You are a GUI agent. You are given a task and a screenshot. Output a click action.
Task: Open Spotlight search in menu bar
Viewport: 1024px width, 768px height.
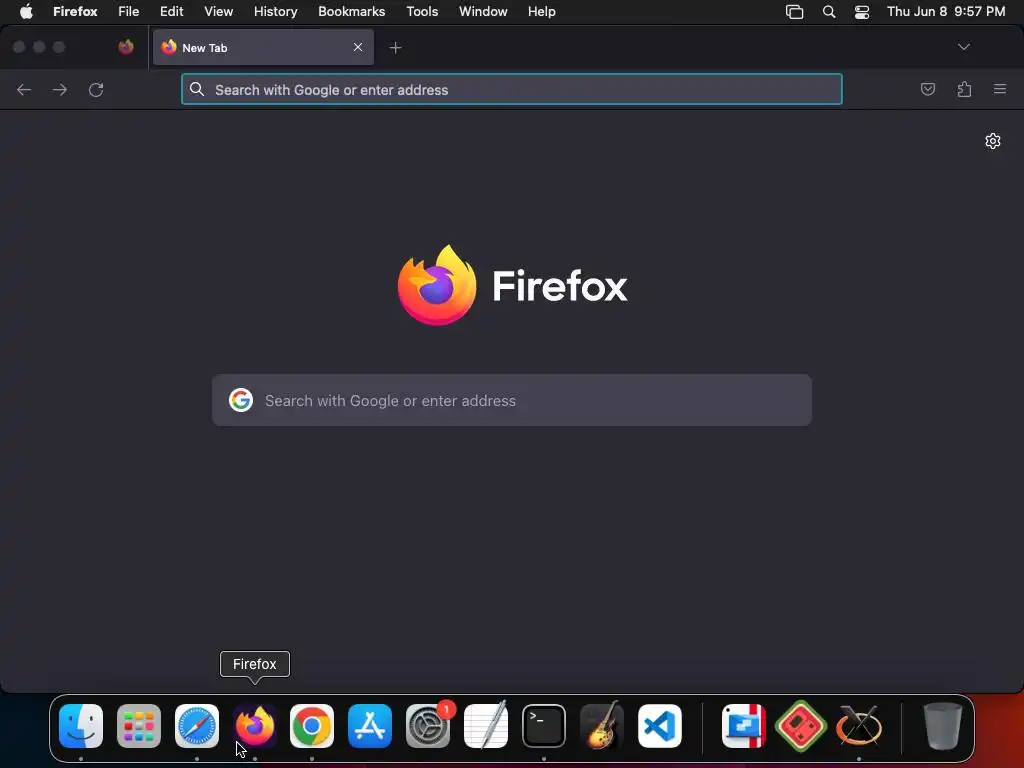[829, 12]
